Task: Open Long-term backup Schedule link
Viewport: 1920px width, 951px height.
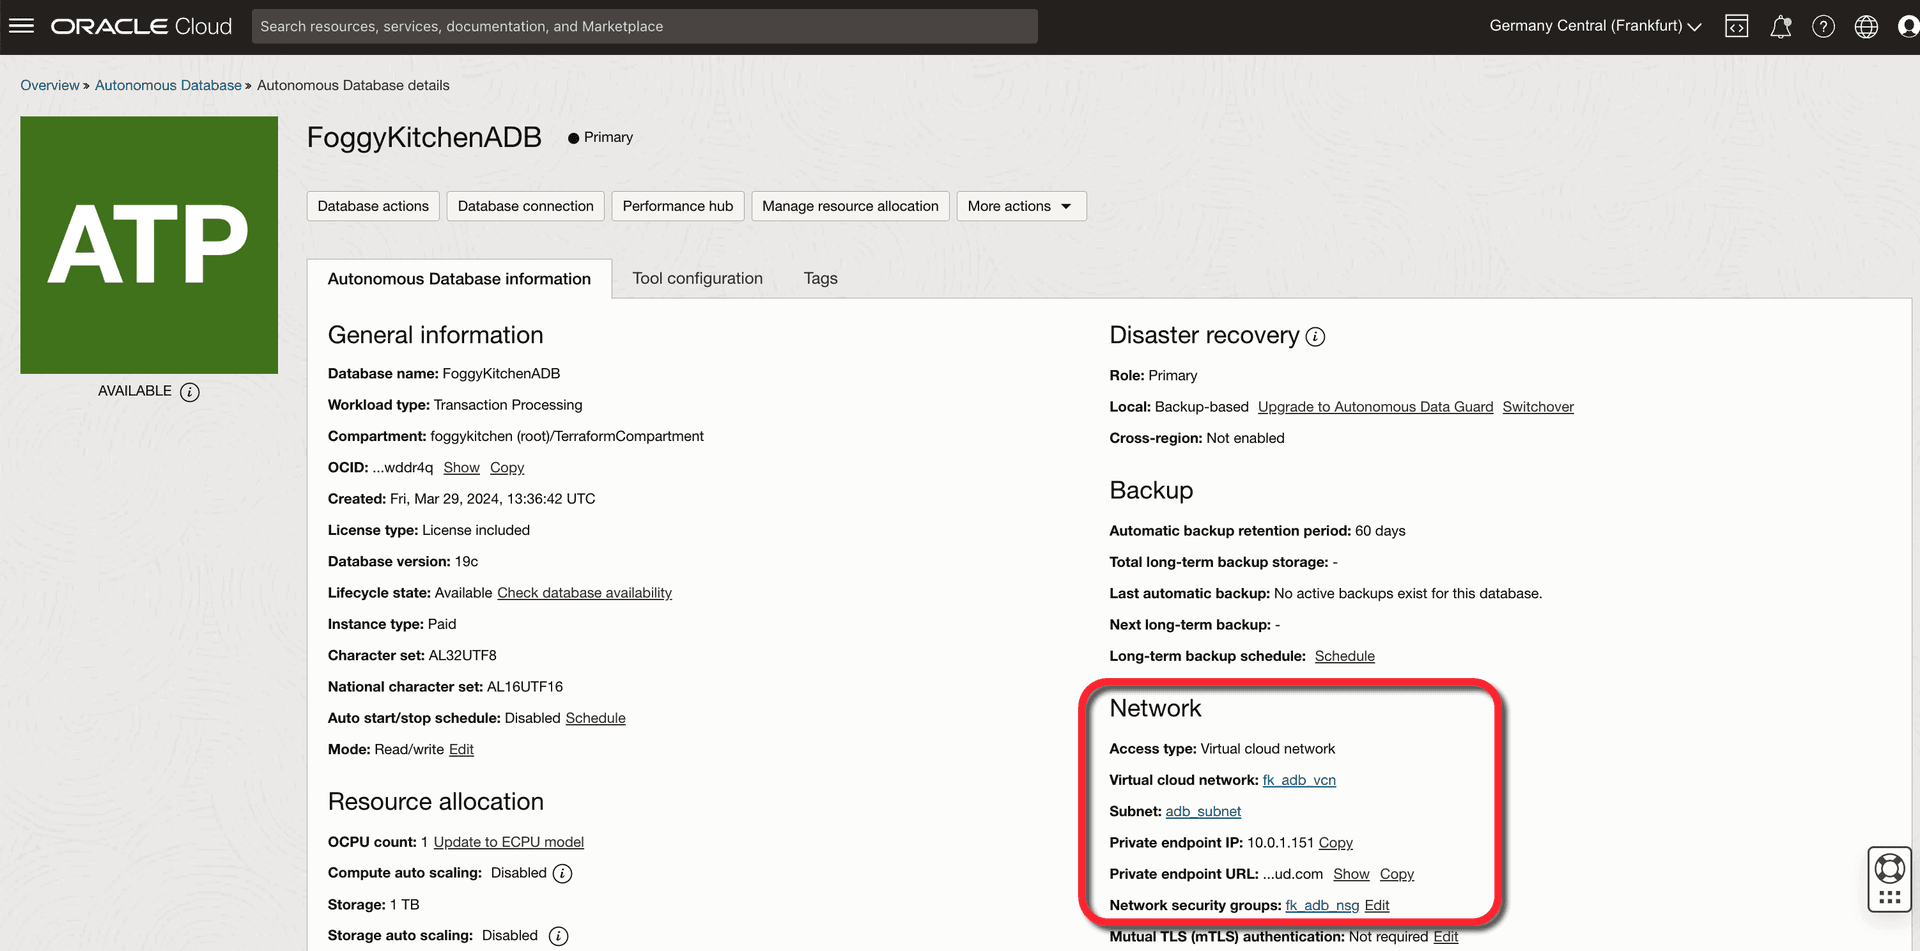Action: tap(1344, 656)
